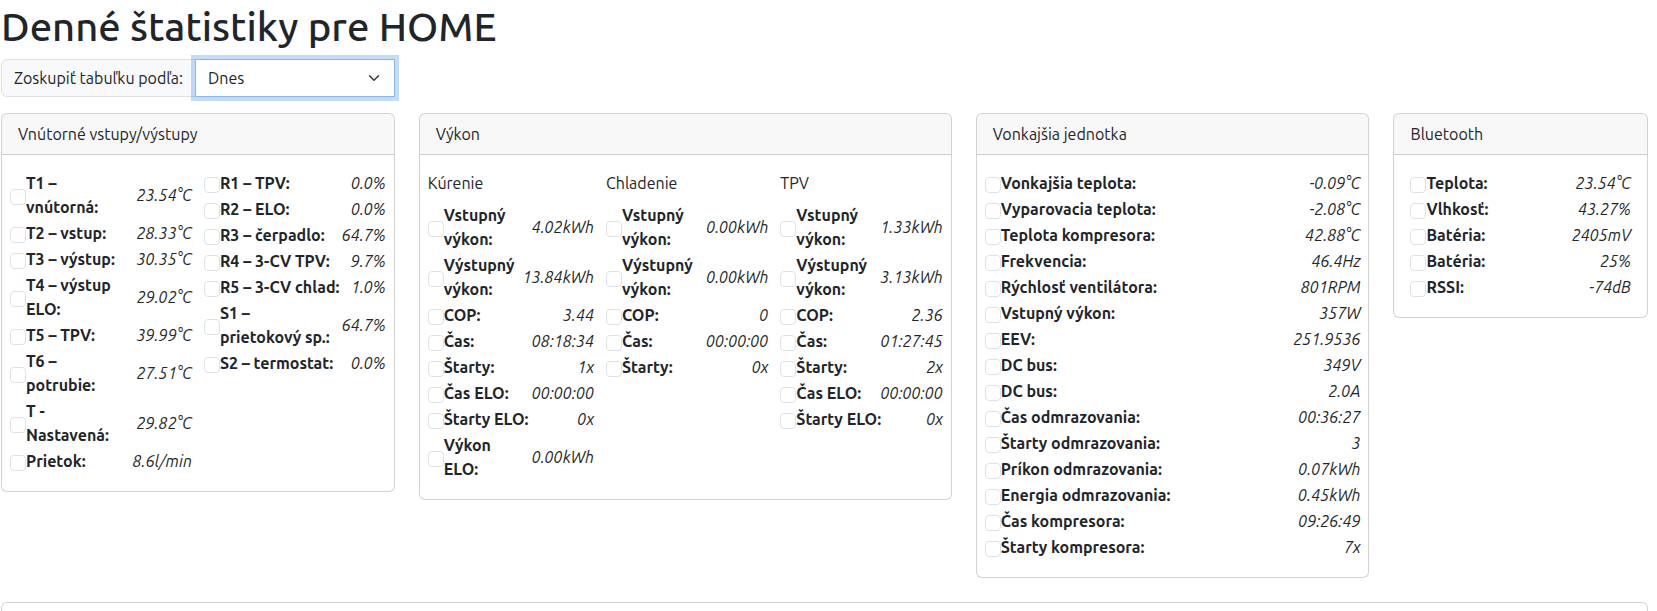Toggle the Frekvencia checkbox
The height and width of the screenshot is (611, 1657).
click(x=993, y=262)
